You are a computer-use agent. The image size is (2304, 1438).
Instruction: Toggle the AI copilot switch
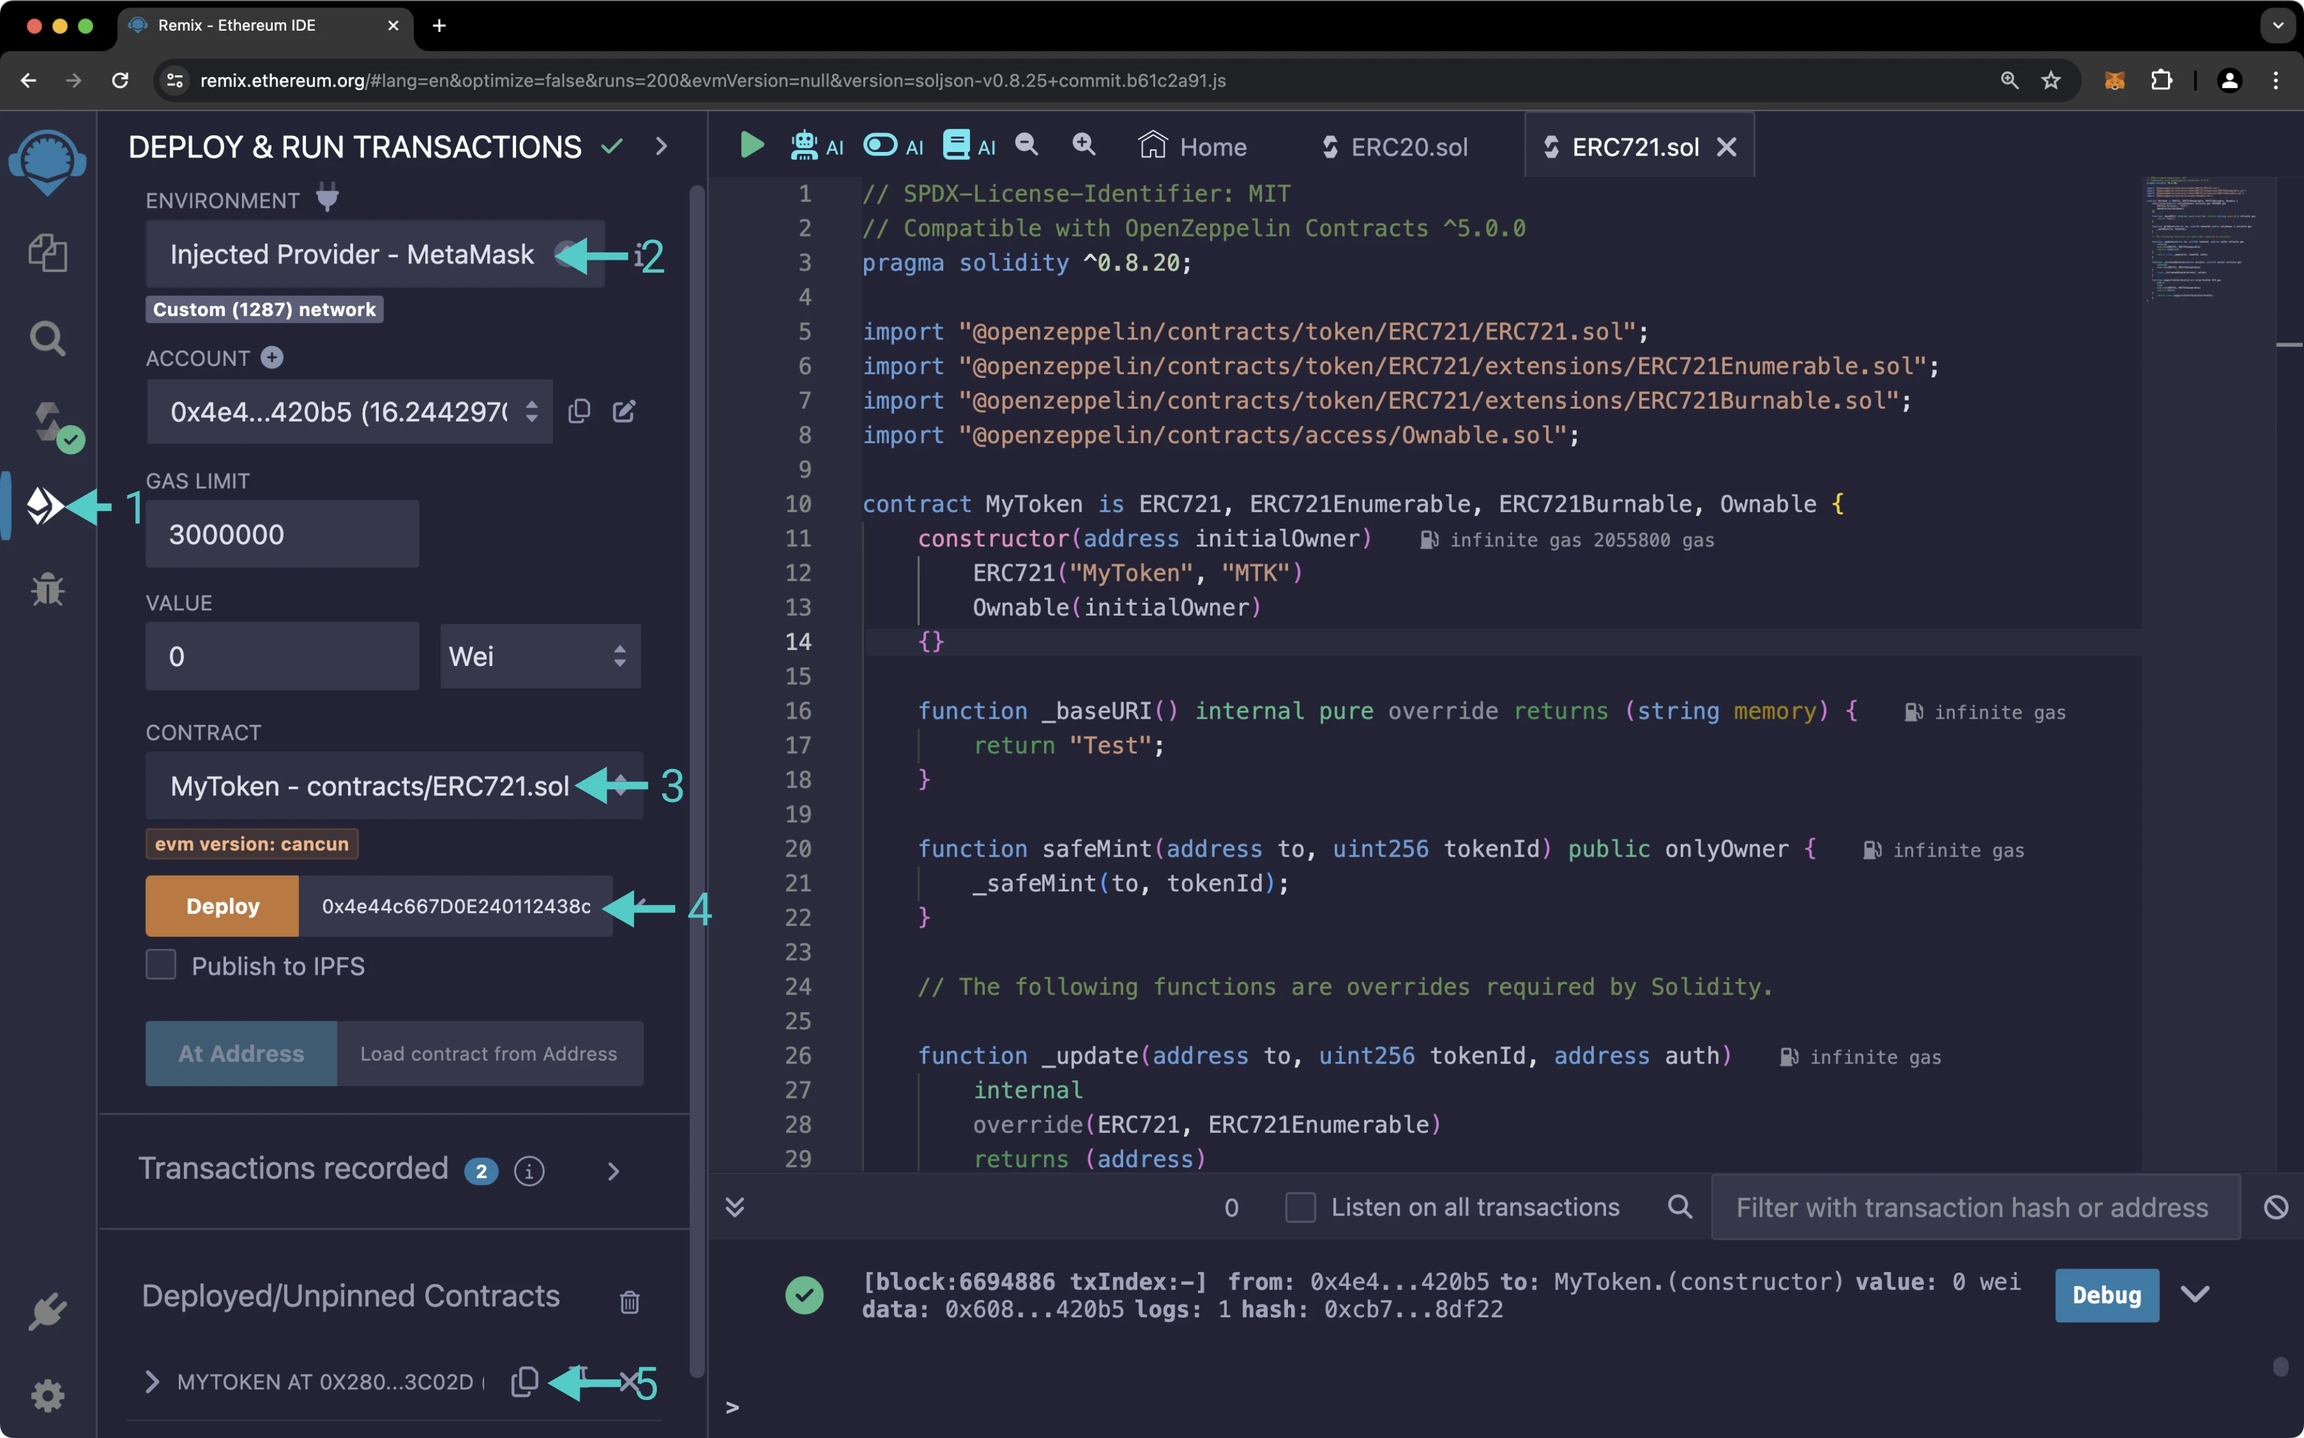[x=881, y=146]
